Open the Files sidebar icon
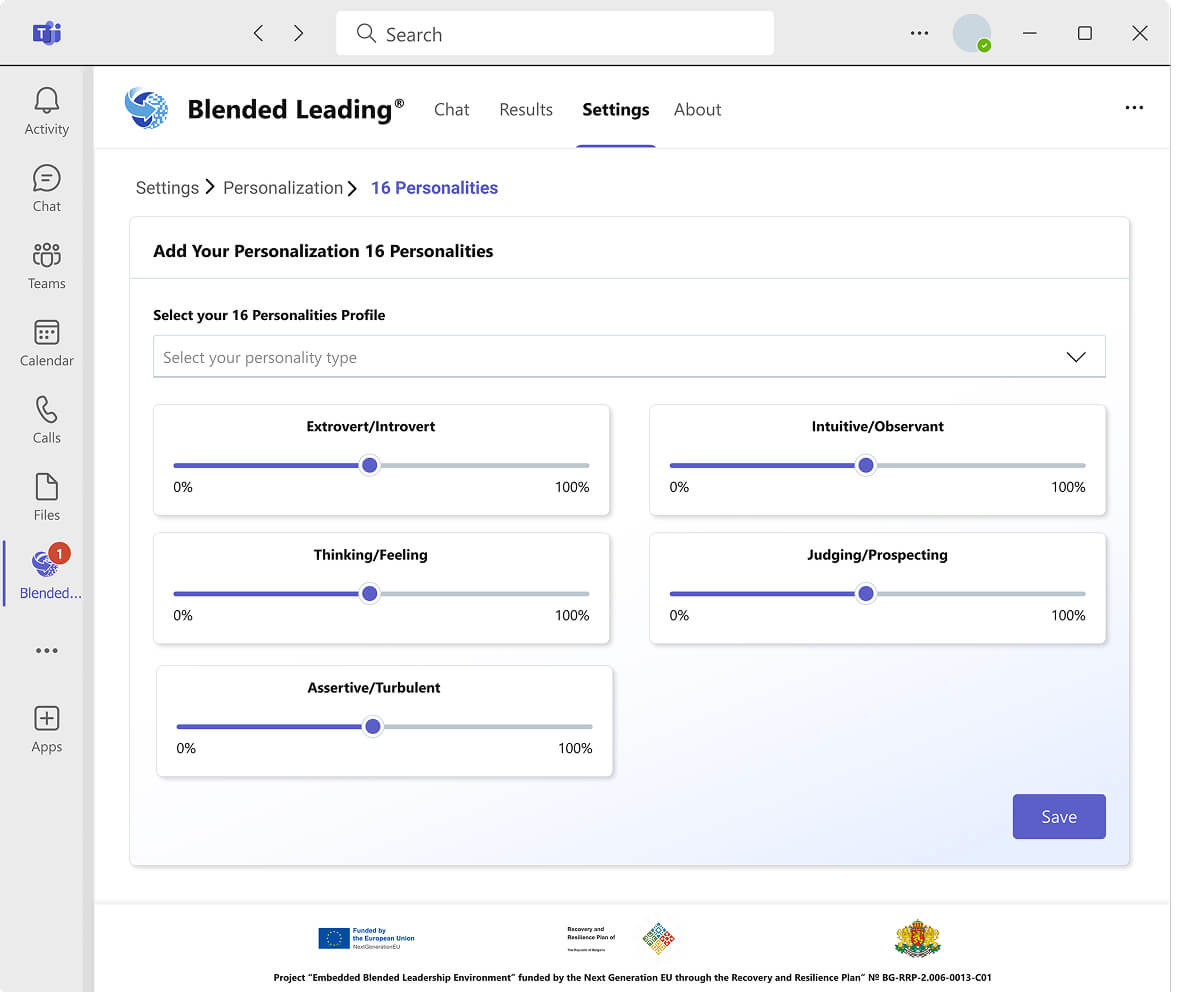The height and width of the screenshot is (992, 1180). point(46,487)
